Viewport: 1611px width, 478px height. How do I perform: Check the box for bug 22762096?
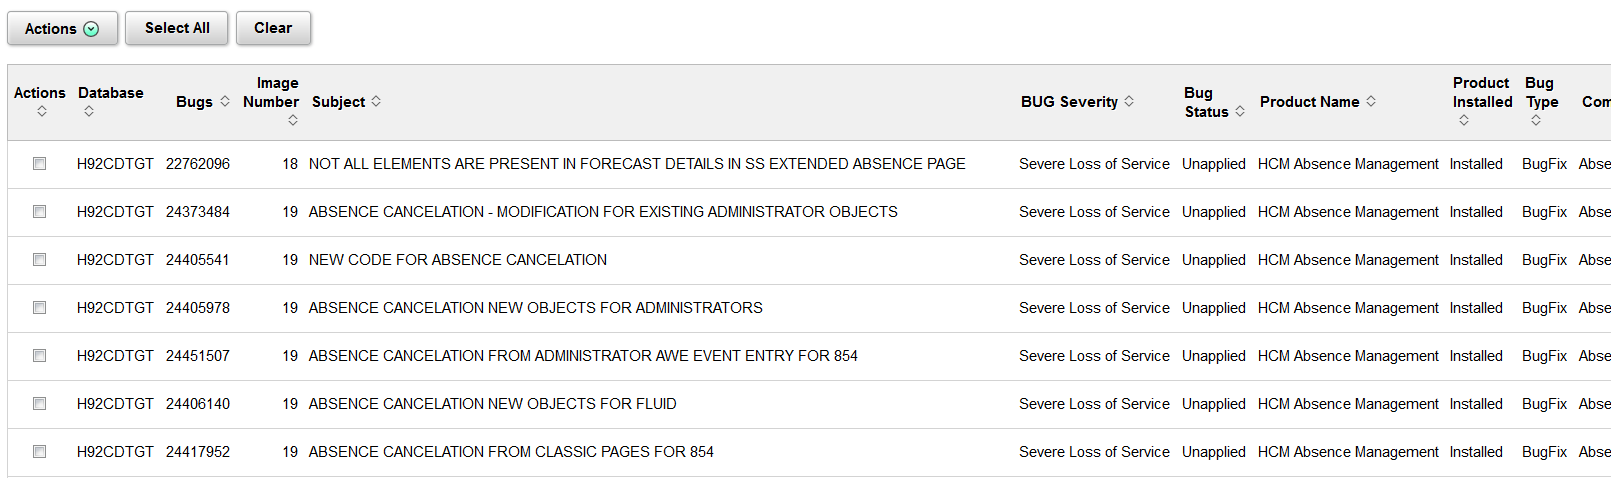click(40, 164)
